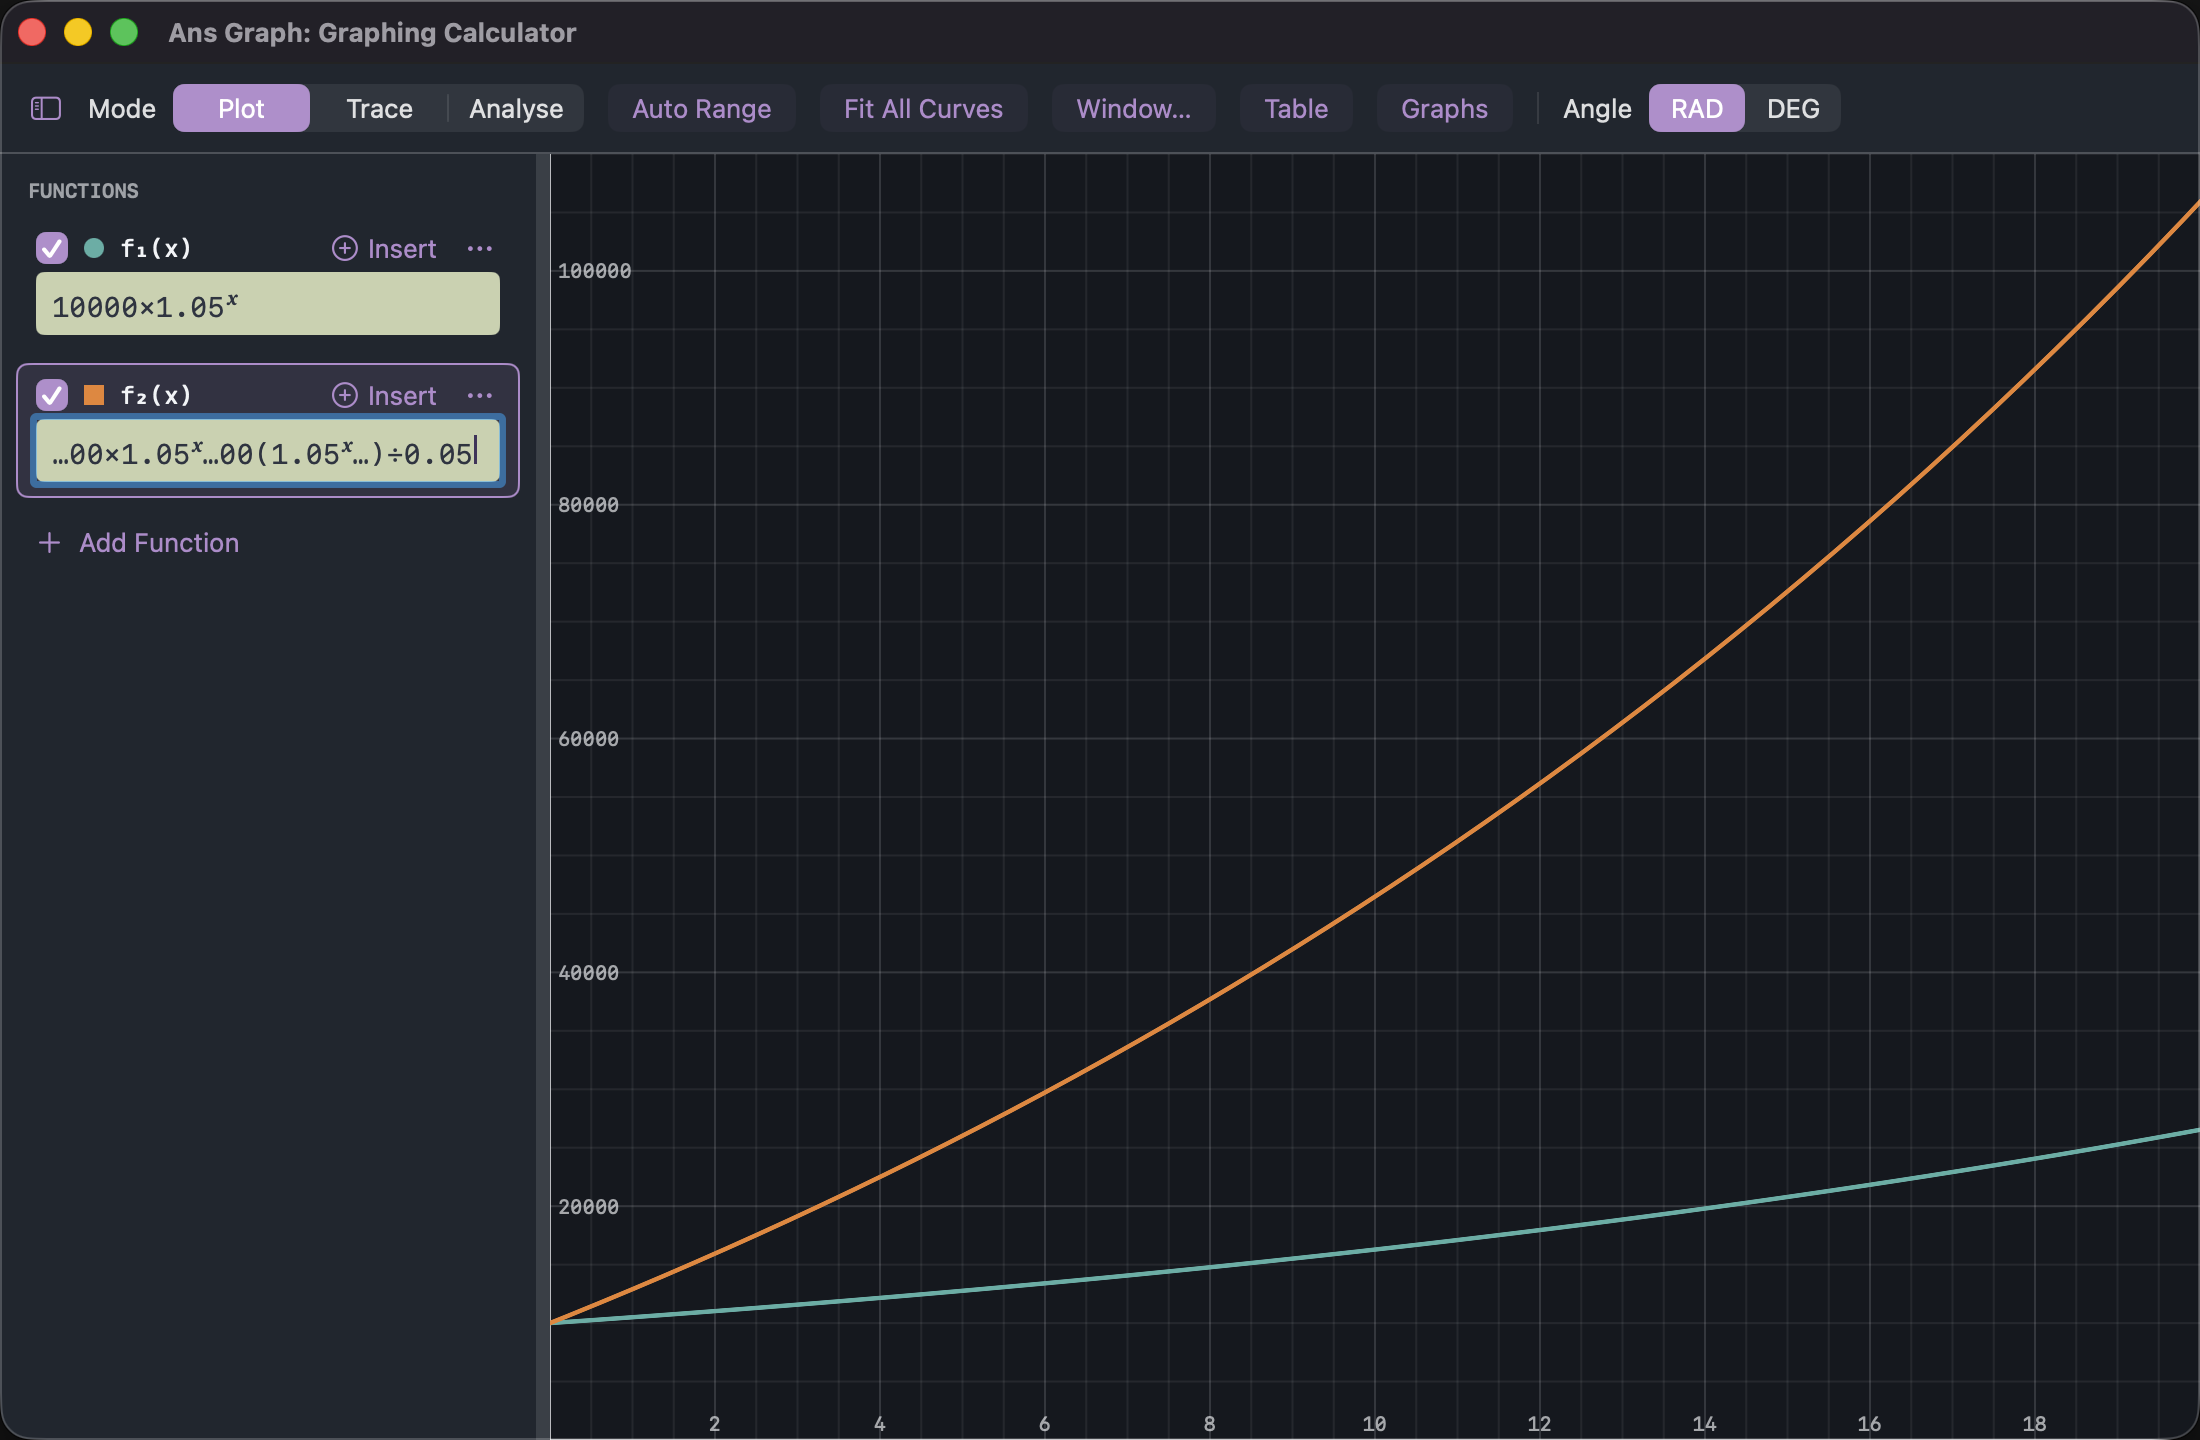Click the 60000 y-axis label
This screenshot has height=1440, width=2200.
pyautogui.click(x=588, y=739)
